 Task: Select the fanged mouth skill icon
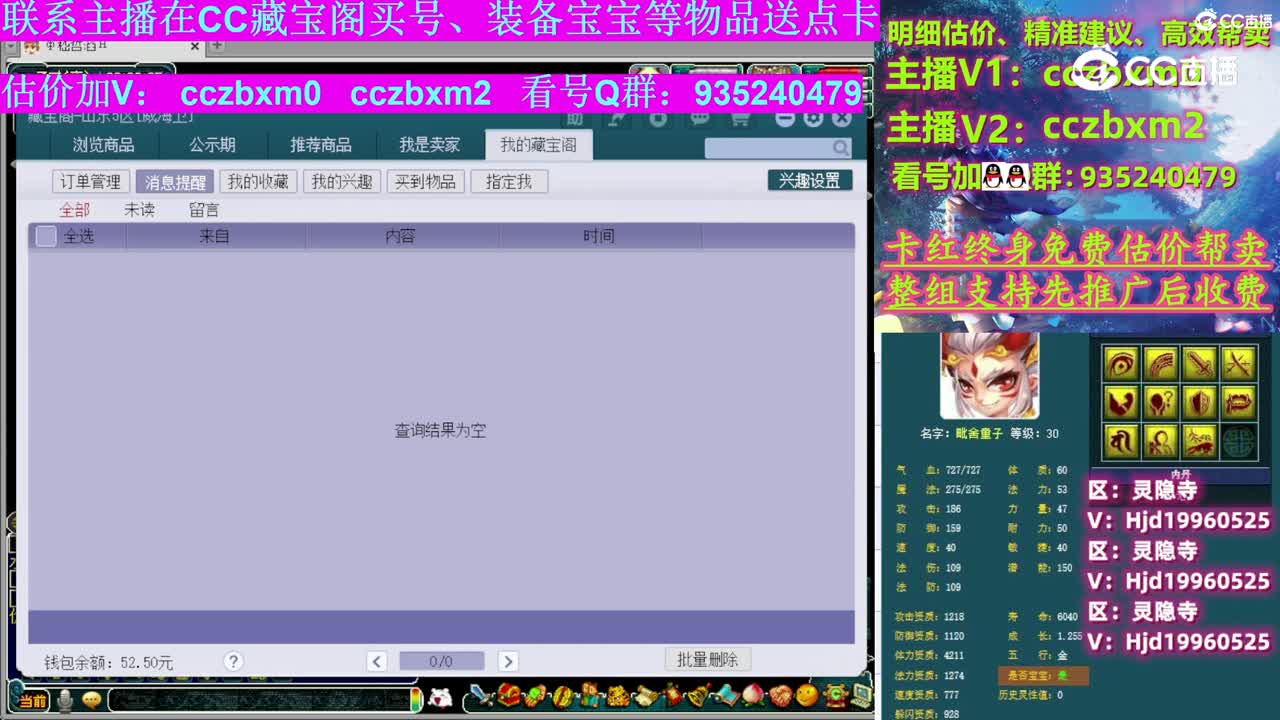[x=1239, y=402]
